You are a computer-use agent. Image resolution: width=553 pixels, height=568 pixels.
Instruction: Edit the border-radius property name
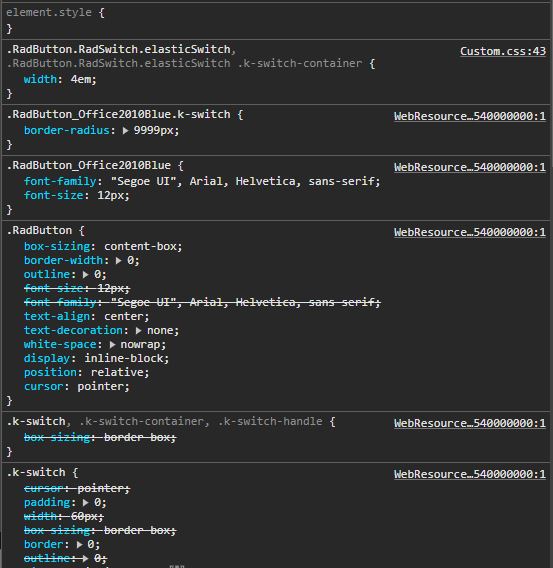pos(67,130)
